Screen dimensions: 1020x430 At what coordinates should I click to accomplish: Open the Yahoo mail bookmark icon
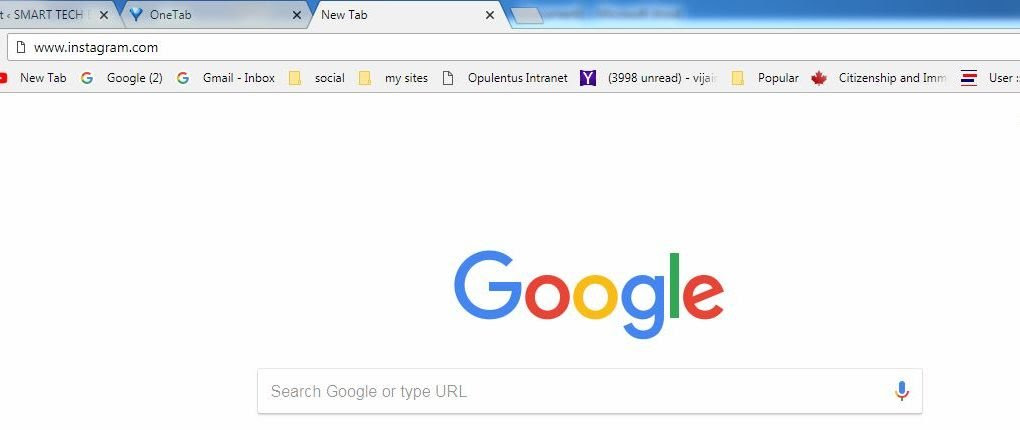pos(587,78)
